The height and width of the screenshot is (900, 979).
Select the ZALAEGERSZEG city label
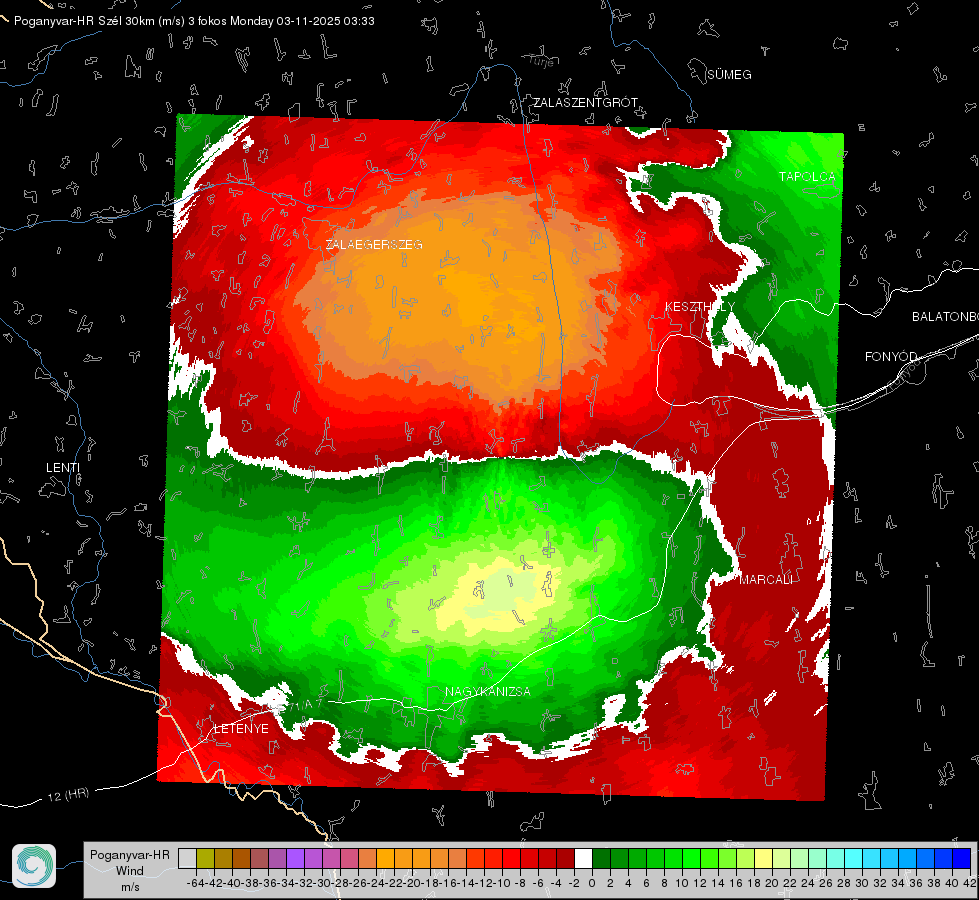[x=374, y=244]
